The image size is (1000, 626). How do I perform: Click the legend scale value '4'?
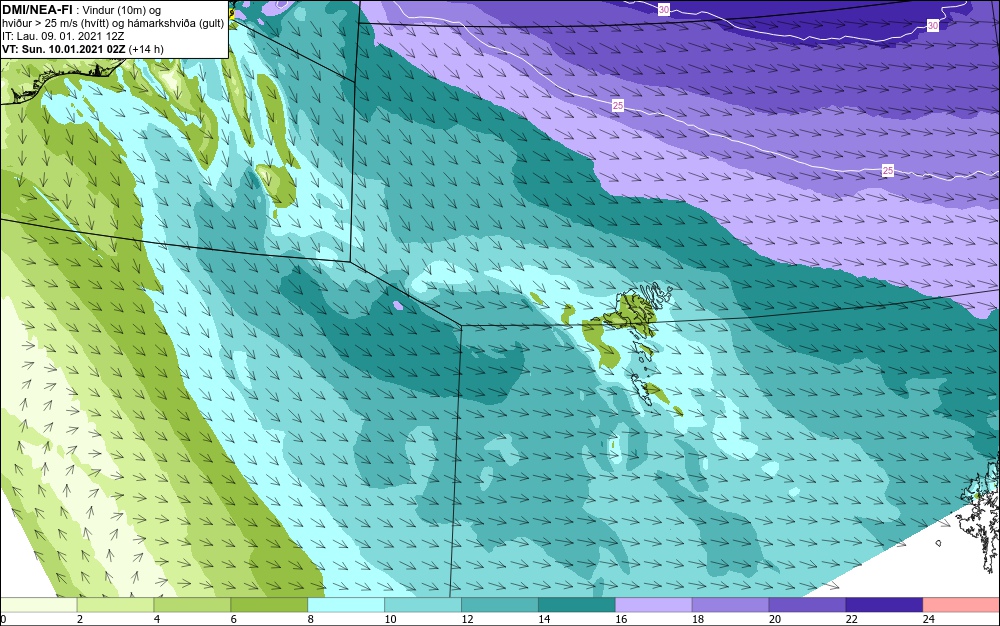(x=157, y=619)
